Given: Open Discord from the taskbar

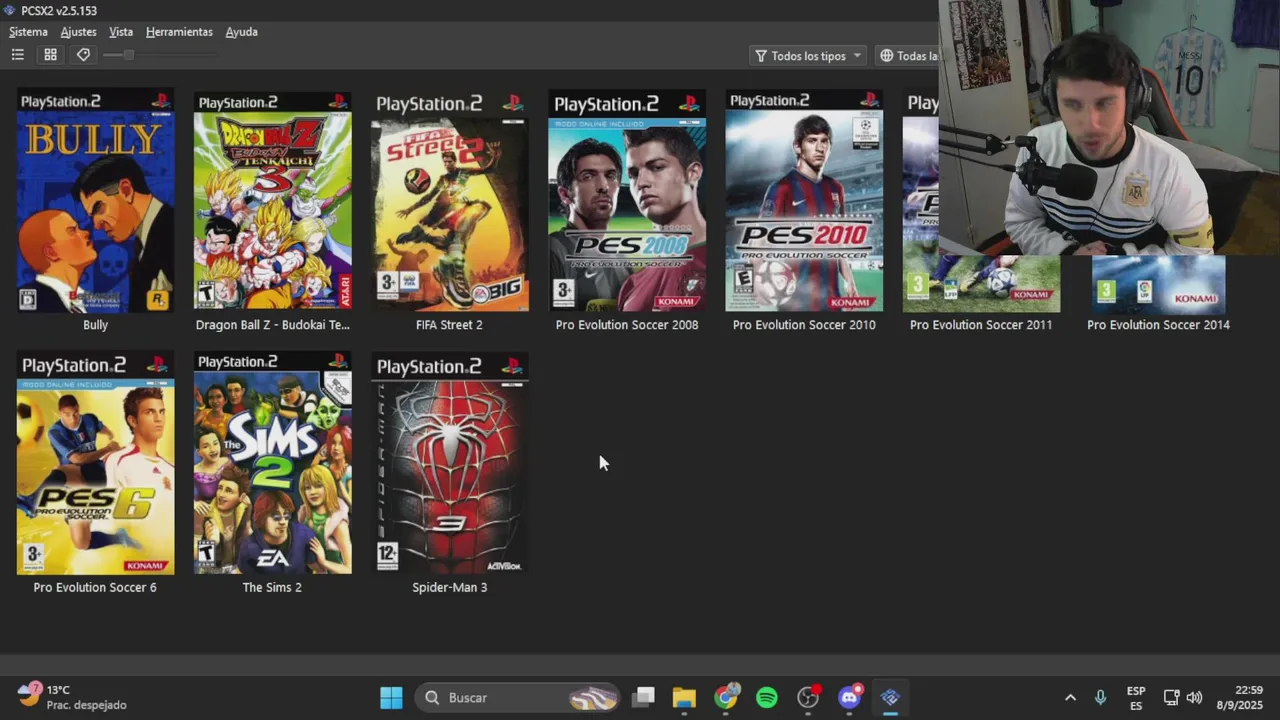Looking at the screenshot, I should click(850, 697).
